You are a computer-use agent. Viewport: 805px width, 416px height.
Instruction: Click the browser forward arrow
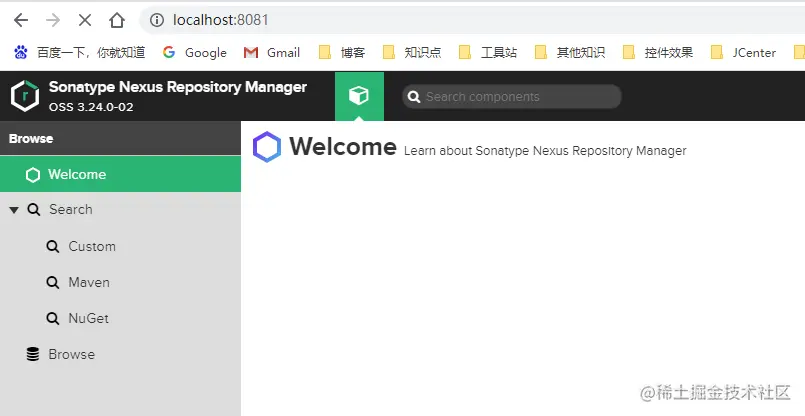point(53,20)
